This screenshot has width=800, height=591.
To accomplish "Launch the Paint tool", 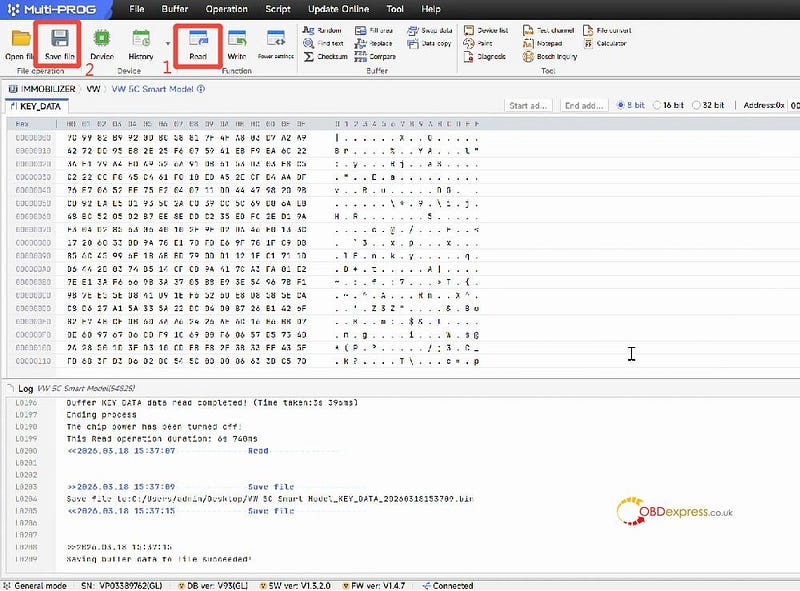I will (x=478, y=43).
